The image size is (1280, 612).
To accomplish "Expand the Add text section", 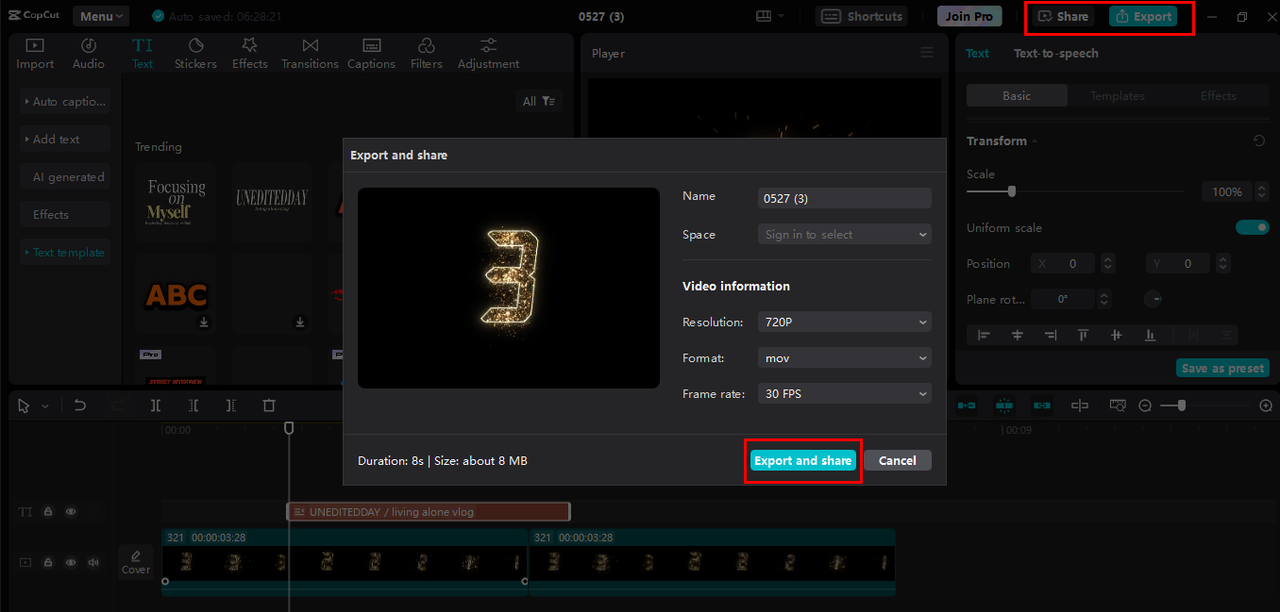I will click(65, 139).
